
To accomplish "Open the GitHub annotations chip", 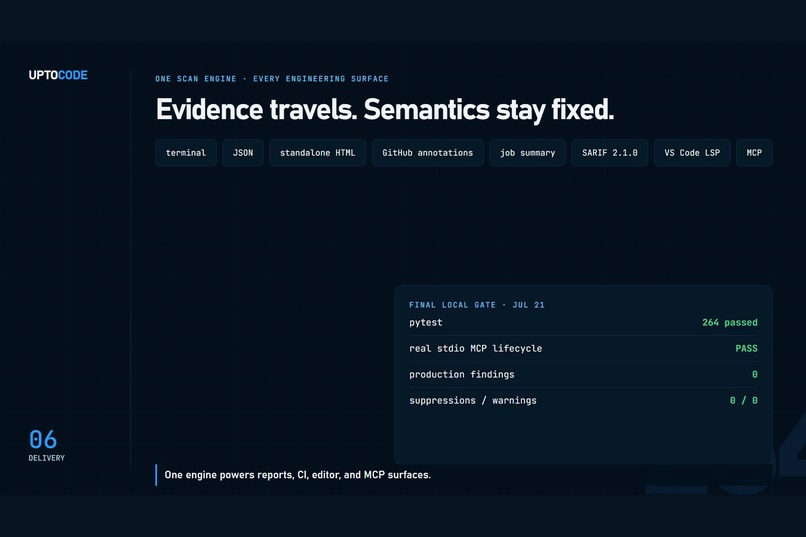I will pos(427,153).
